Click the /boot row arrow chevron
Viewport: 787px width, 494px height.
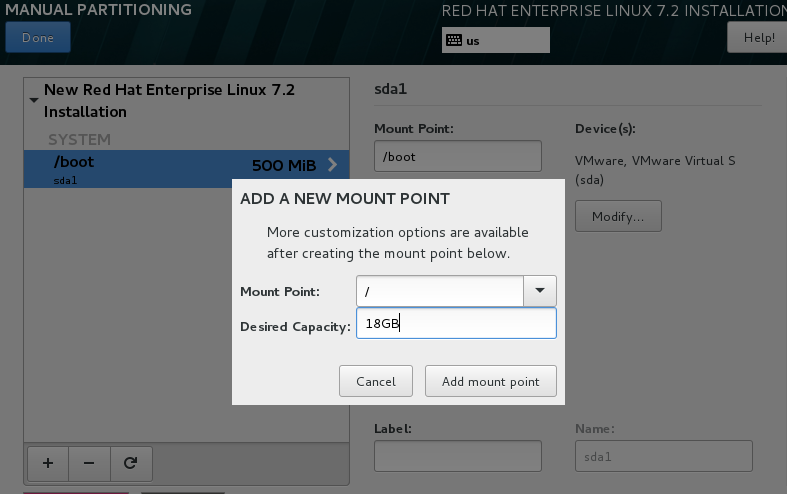(332, 165)
